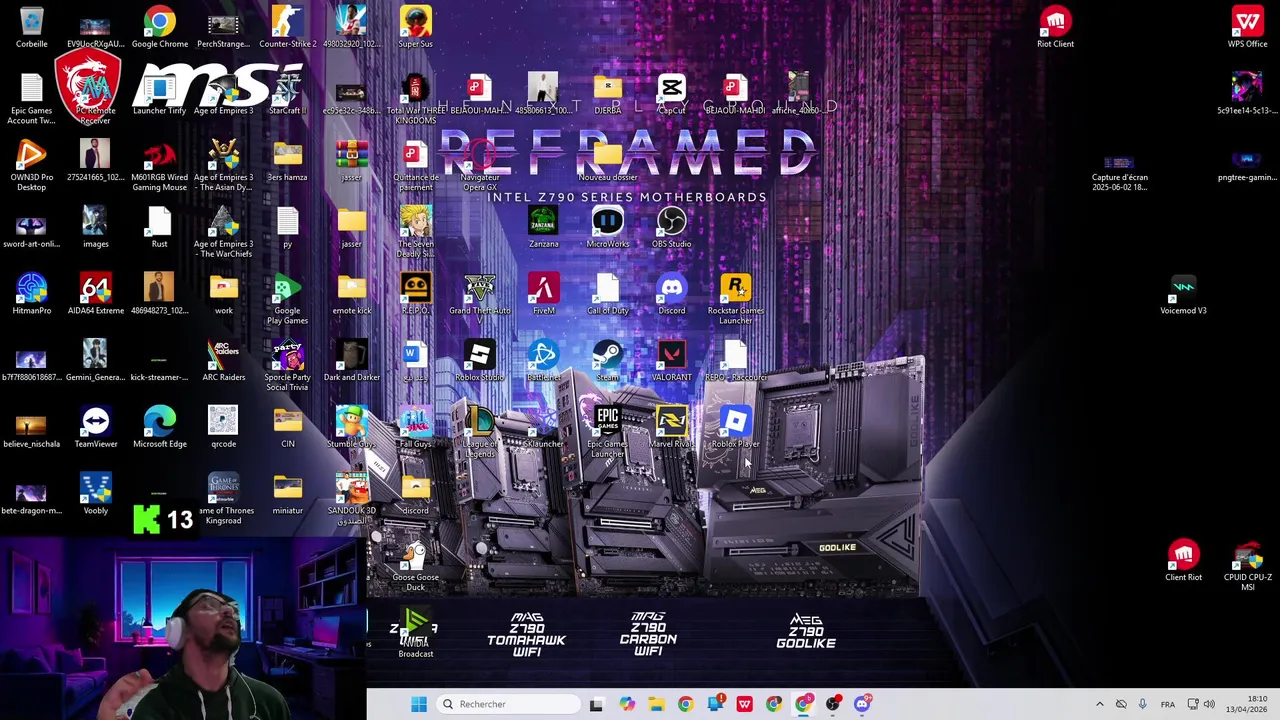The image size is (1280, 720).
Task: Click the volume speaker tray icon
Action: point(1209,704)
